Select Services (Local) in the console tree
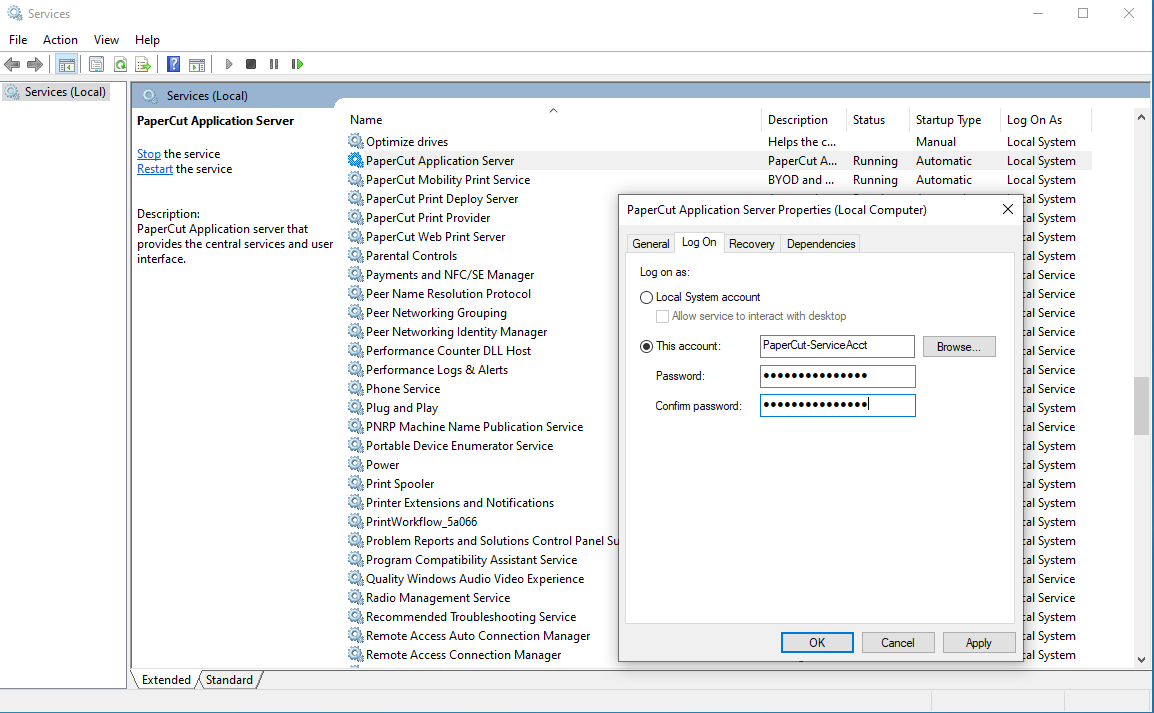The width and height of the screenshot is (1154, 713). 56,92
